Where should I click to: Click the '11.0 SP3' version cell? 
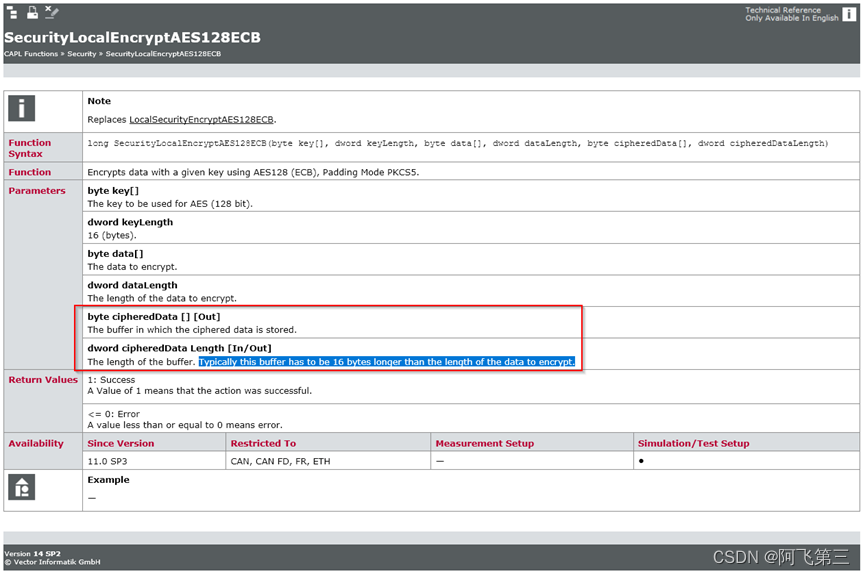tap(107, 461)
